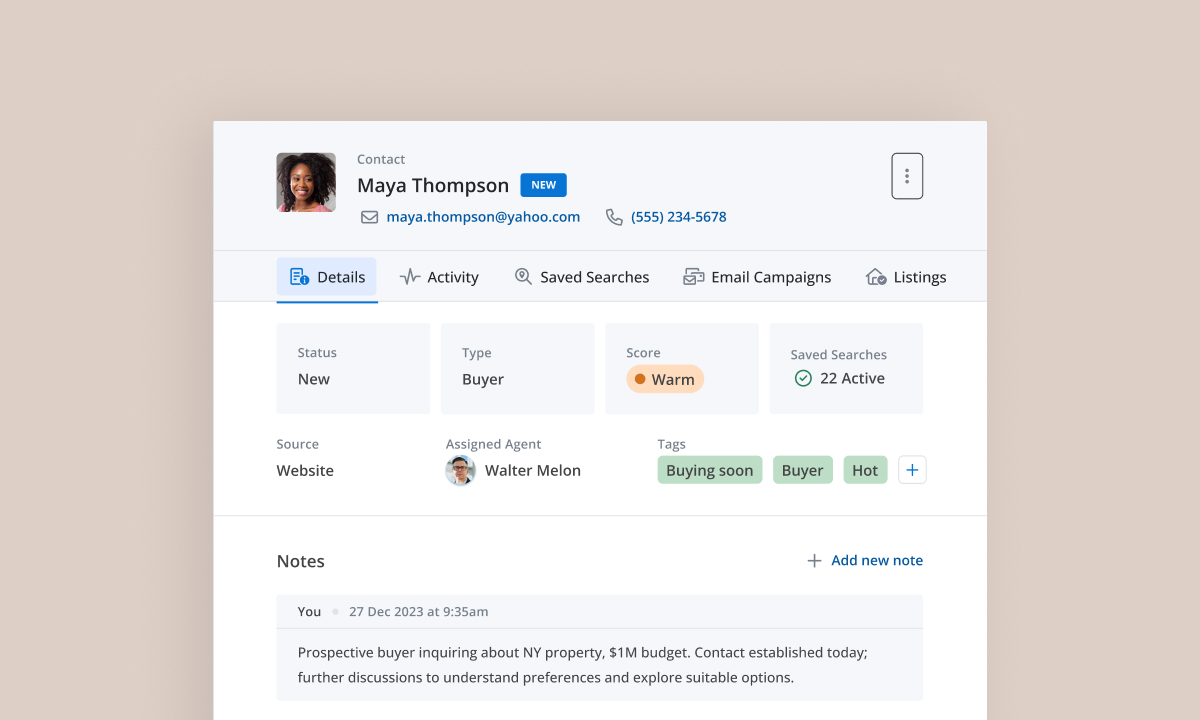
Task: Open the Email Campaigns tab
Action: pyautogui.click(x=770, y=277)
